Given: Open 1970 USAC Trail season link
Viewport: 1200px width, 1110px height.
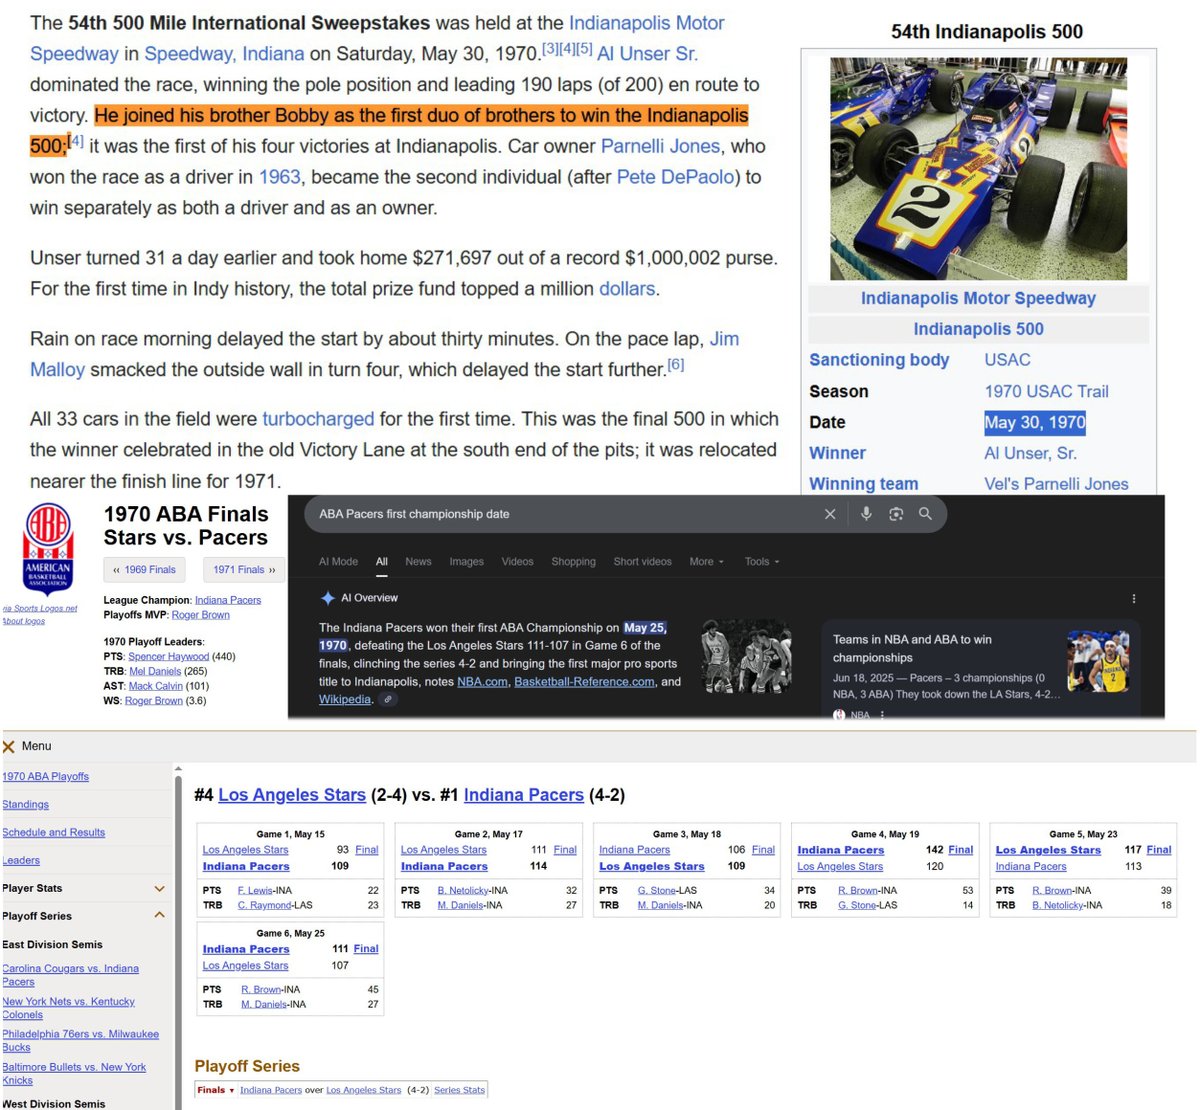Looking at the screenshot, I should pyautogui.click(x=1046, y=391).
